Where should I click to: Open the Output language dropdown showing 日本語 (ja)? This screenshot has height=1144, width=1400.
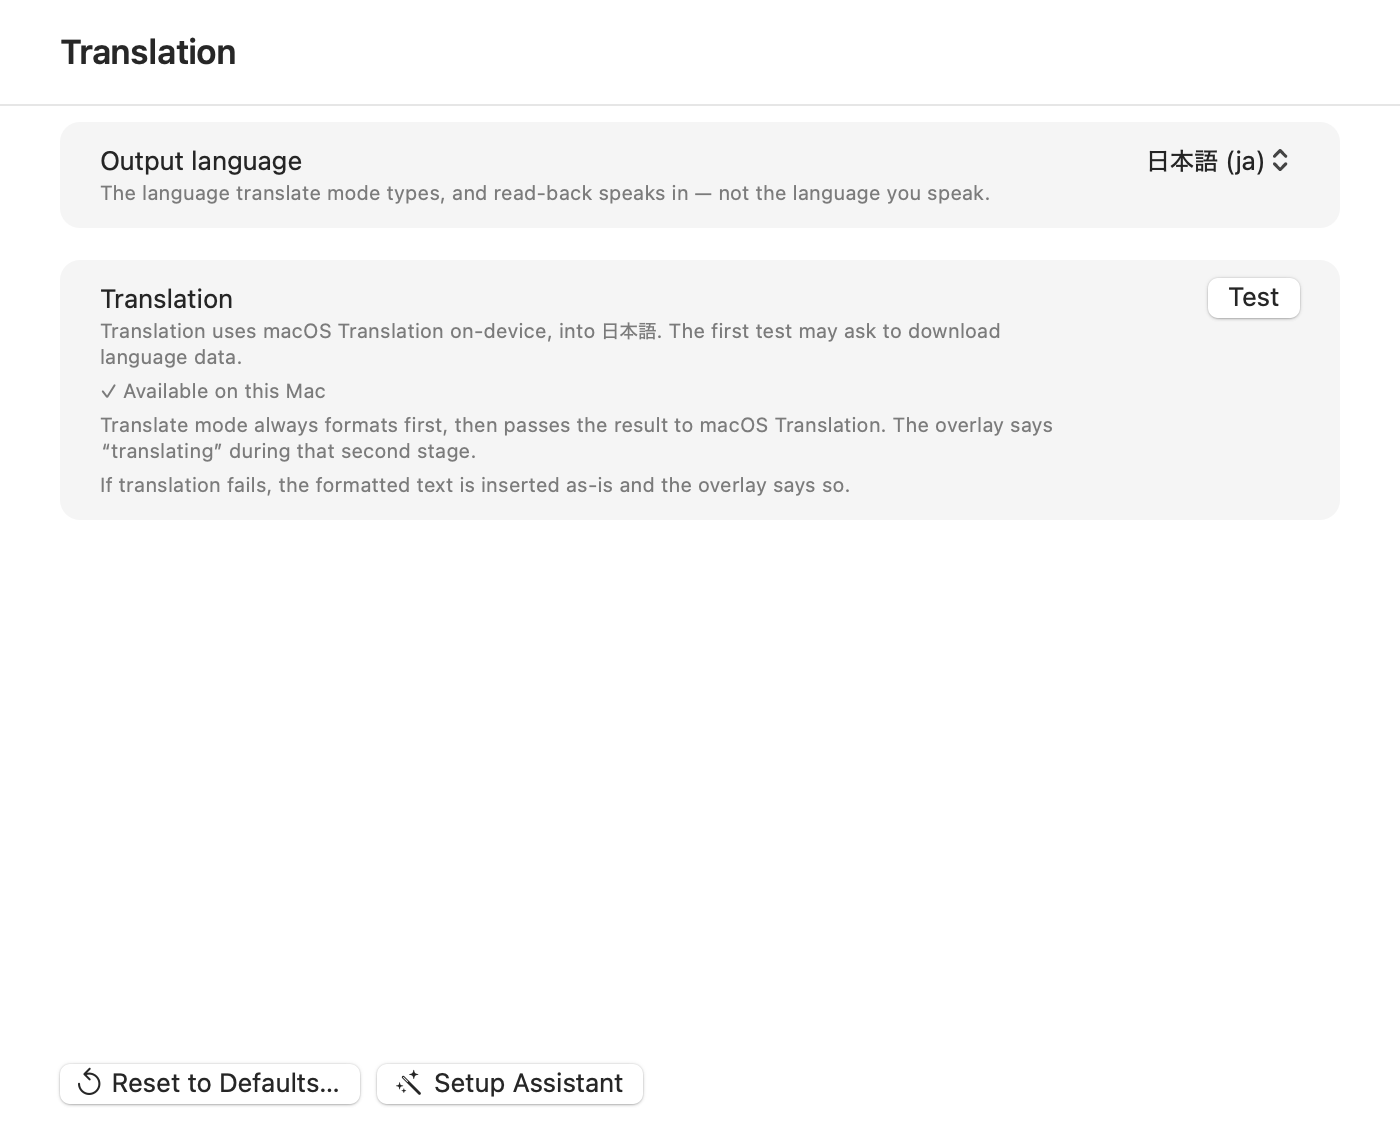click(x=1218, y=161)
